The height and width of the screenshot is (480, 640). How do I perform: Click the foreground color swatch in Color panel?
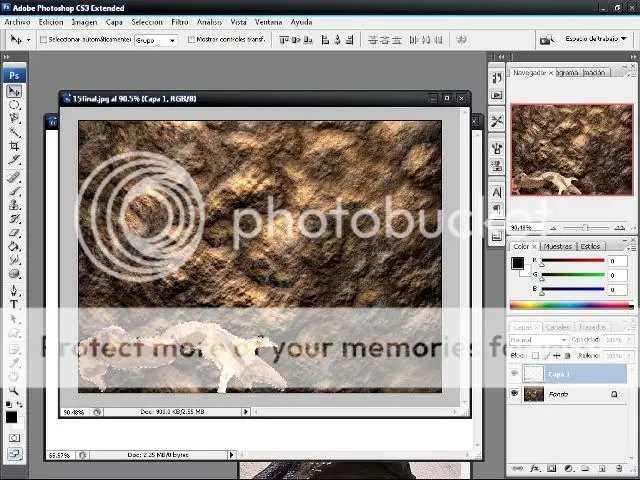click(x=518, y=263)
